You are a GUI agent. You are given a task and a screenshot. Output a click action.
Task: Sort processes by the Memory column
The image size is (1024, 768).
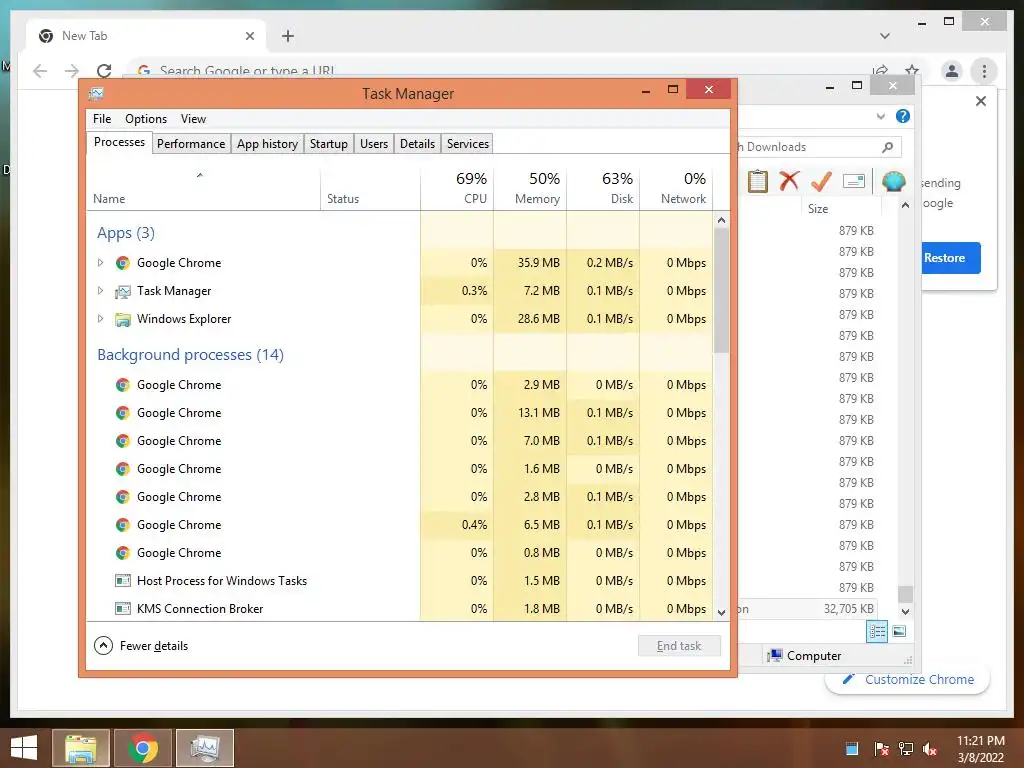click(530, 188)
